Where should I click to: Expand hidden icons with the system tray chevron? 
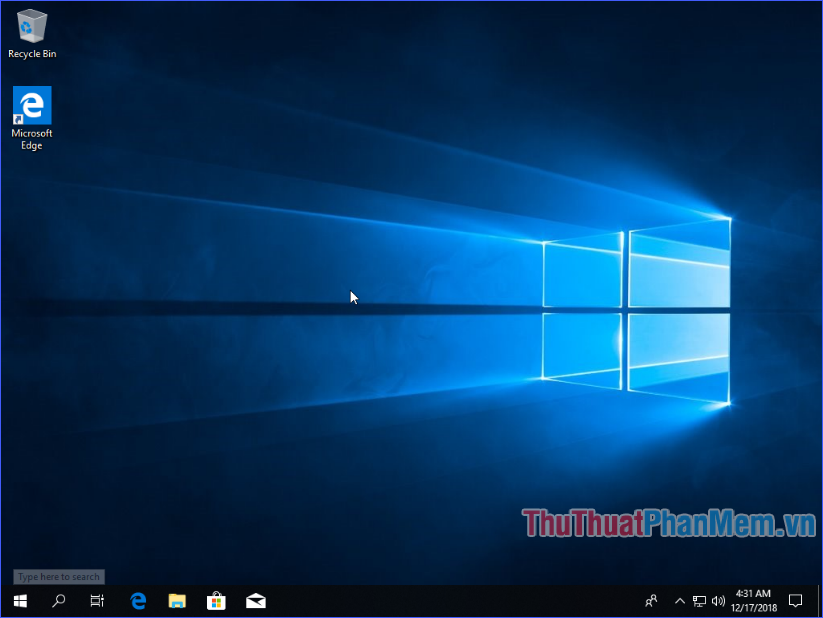(679, 601)
